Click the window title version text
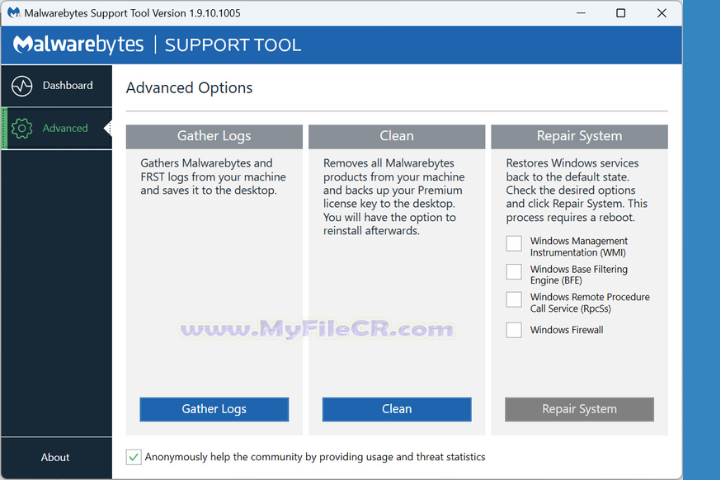 click(132, 13)
